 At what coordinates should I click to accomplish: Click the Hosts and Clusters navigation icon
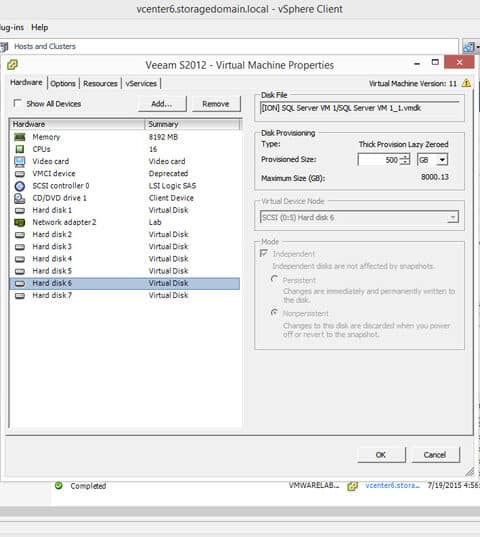[x=4, y=47]
